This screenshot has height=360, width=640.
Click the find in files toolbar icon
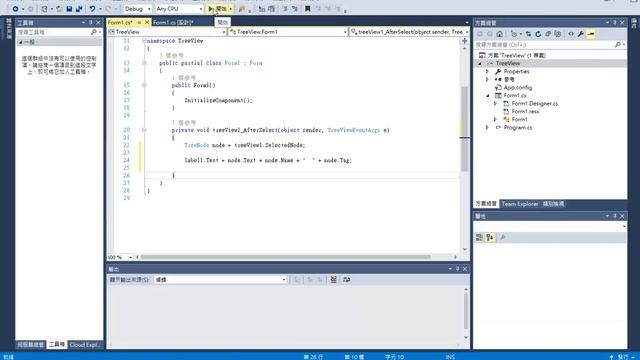tap(242, 9)
